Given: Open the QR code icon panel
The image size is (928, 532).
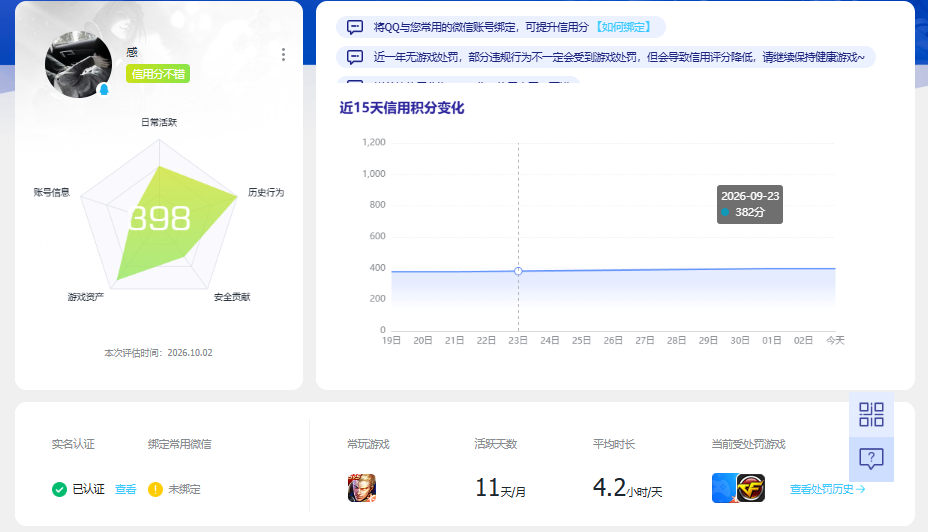Looking at the screenshot, I should coord(871,414).
